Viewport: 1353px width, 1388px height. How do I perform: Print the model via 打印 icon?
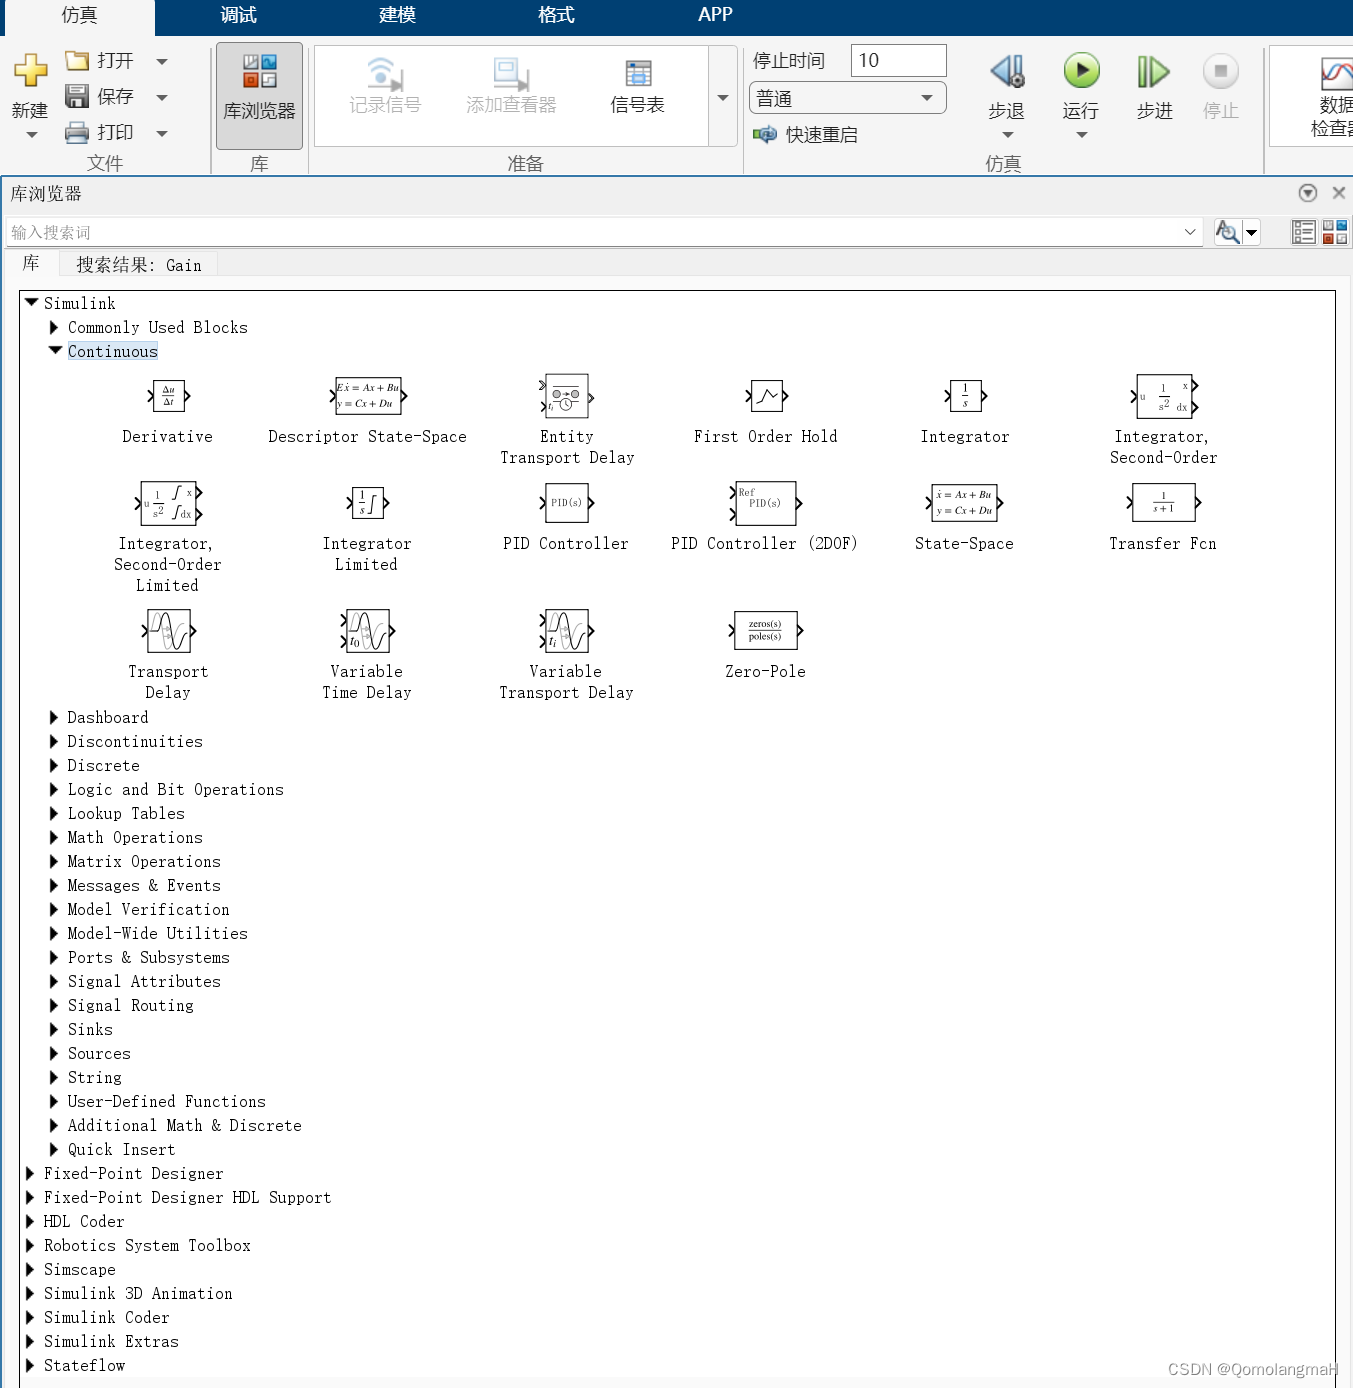click(77, 132)
